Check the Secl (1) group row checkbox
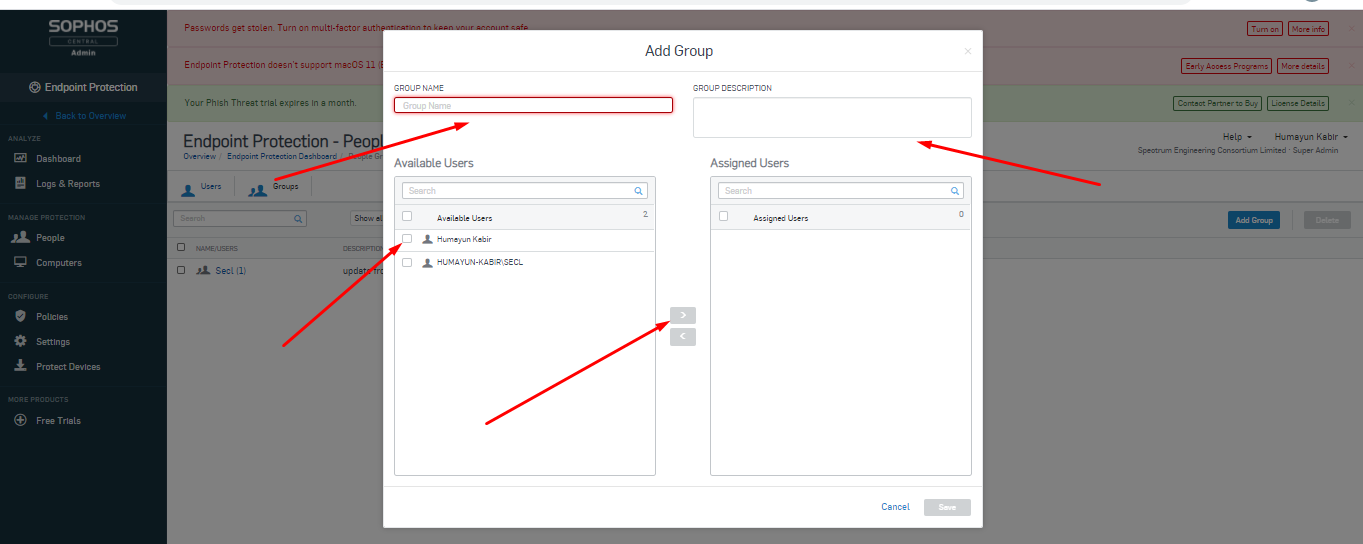 (x=181, y=270)
